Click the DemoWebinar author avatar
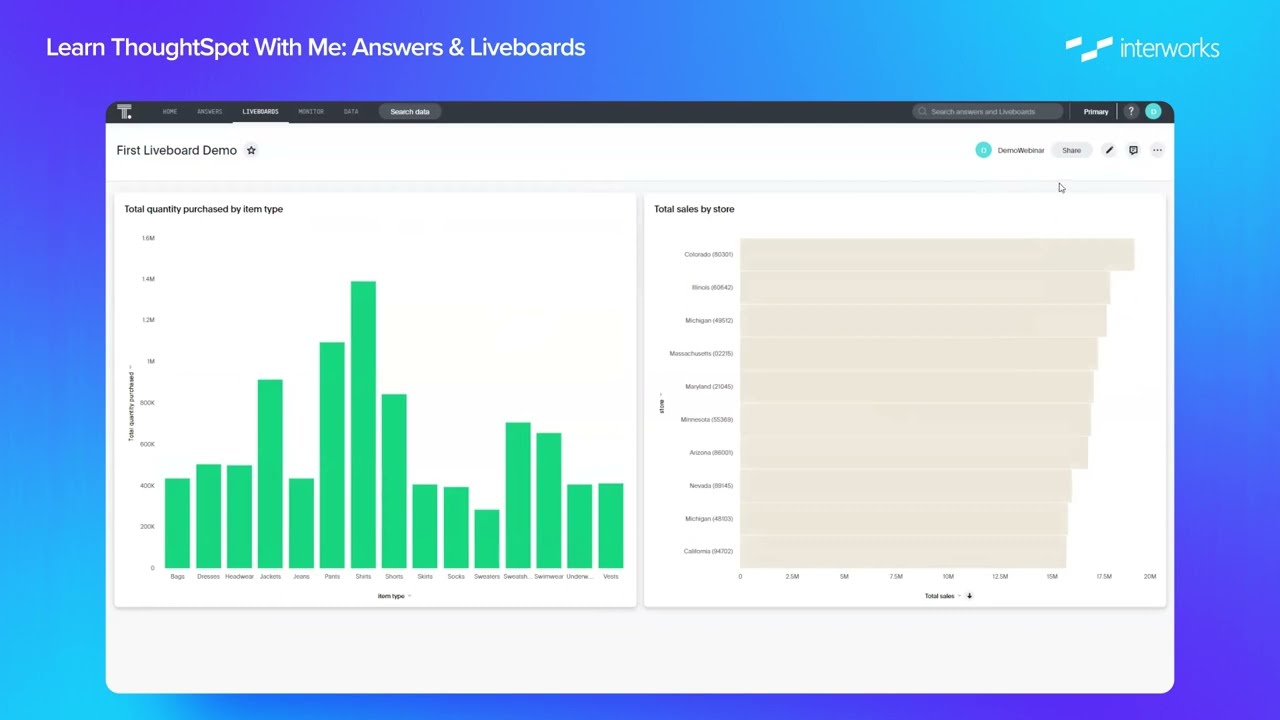This screenshot has height=720, width=1280. [983, 150]
